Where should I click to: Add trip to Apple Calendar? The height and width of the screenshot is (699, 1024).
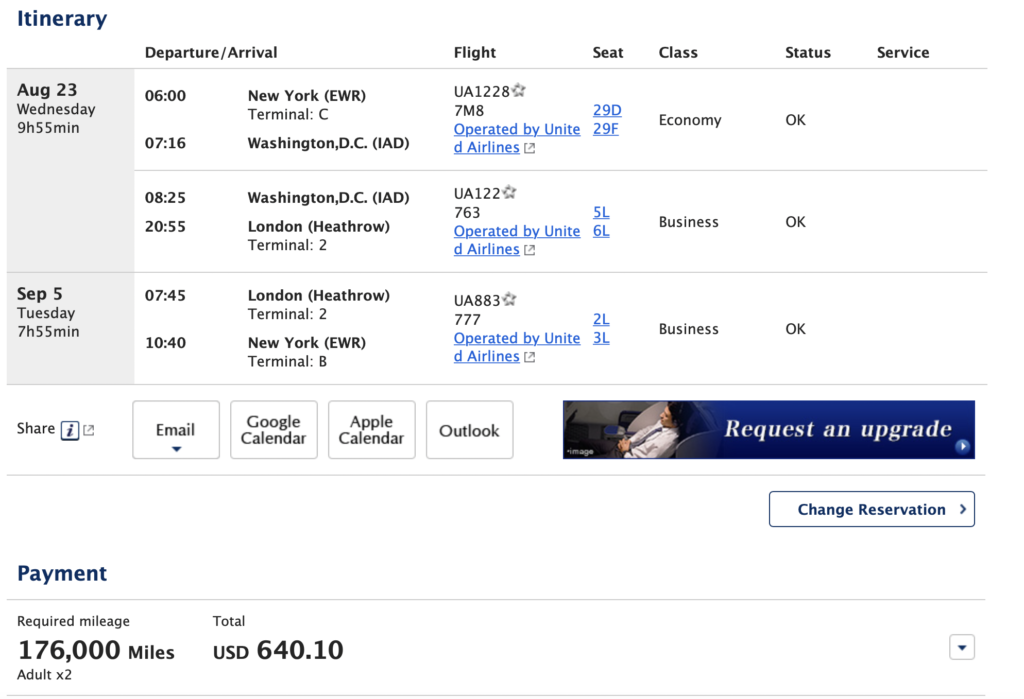click(x=371, y=430)
